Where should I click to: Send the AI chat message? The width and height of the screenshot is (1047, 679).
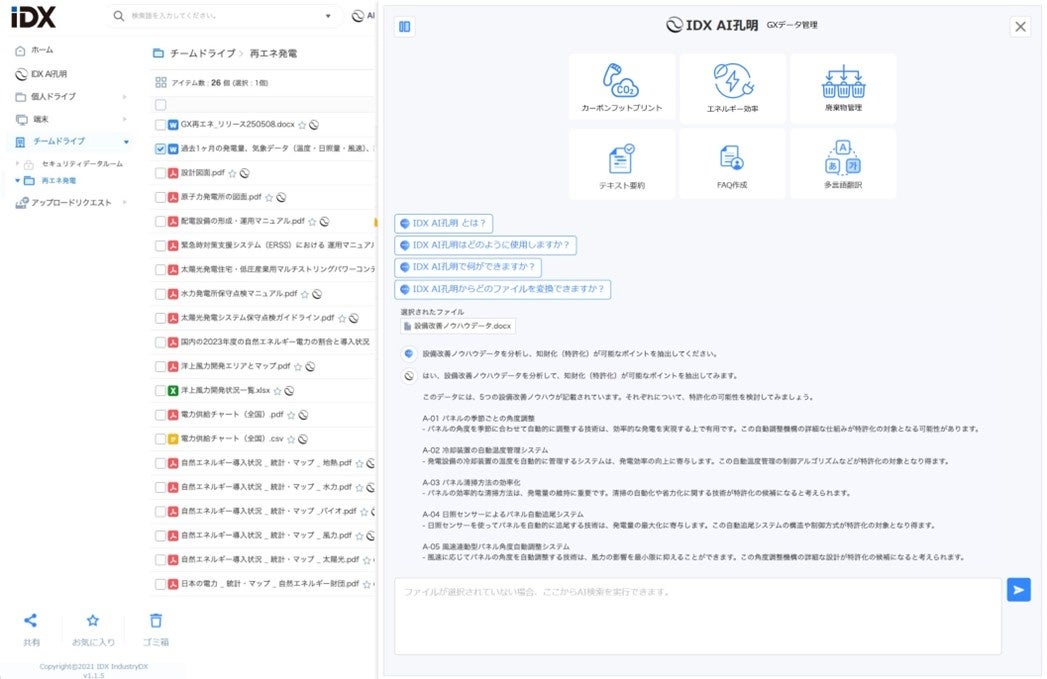(1018, 590)
